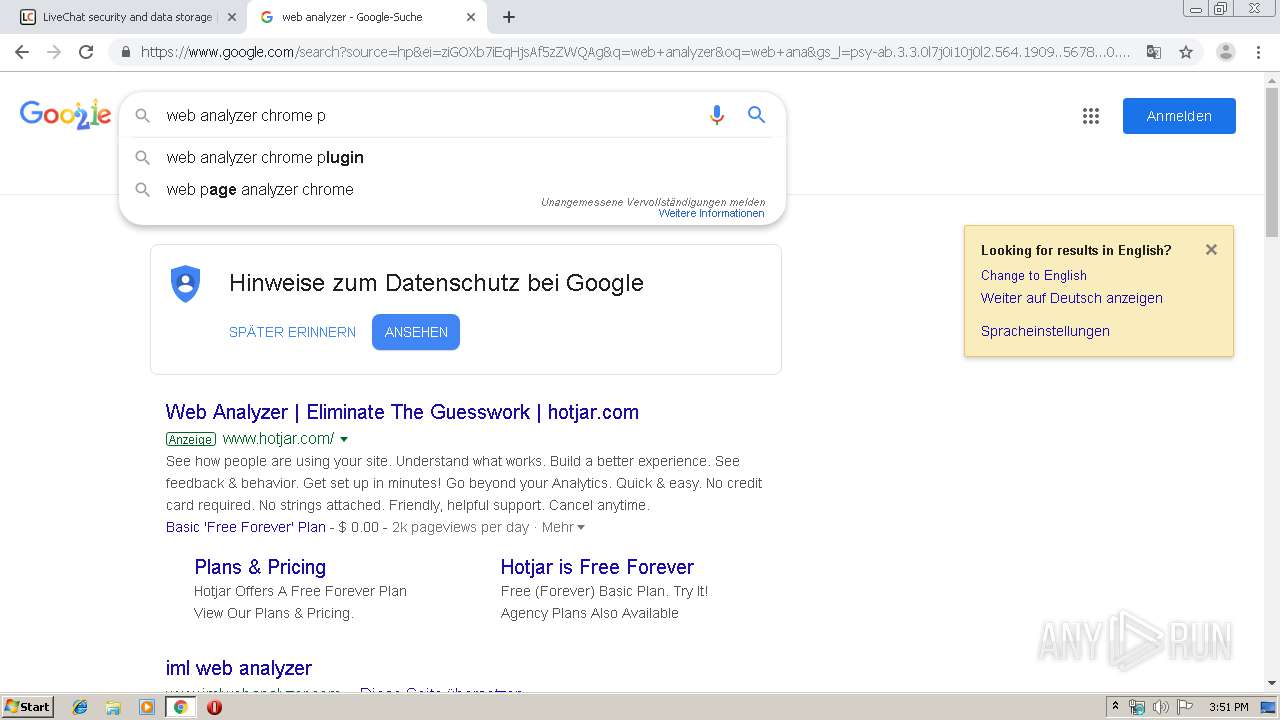This screenshot has height=720, width=1280.
Task: Dismiss the English results notice
Action: point(1211,250)
